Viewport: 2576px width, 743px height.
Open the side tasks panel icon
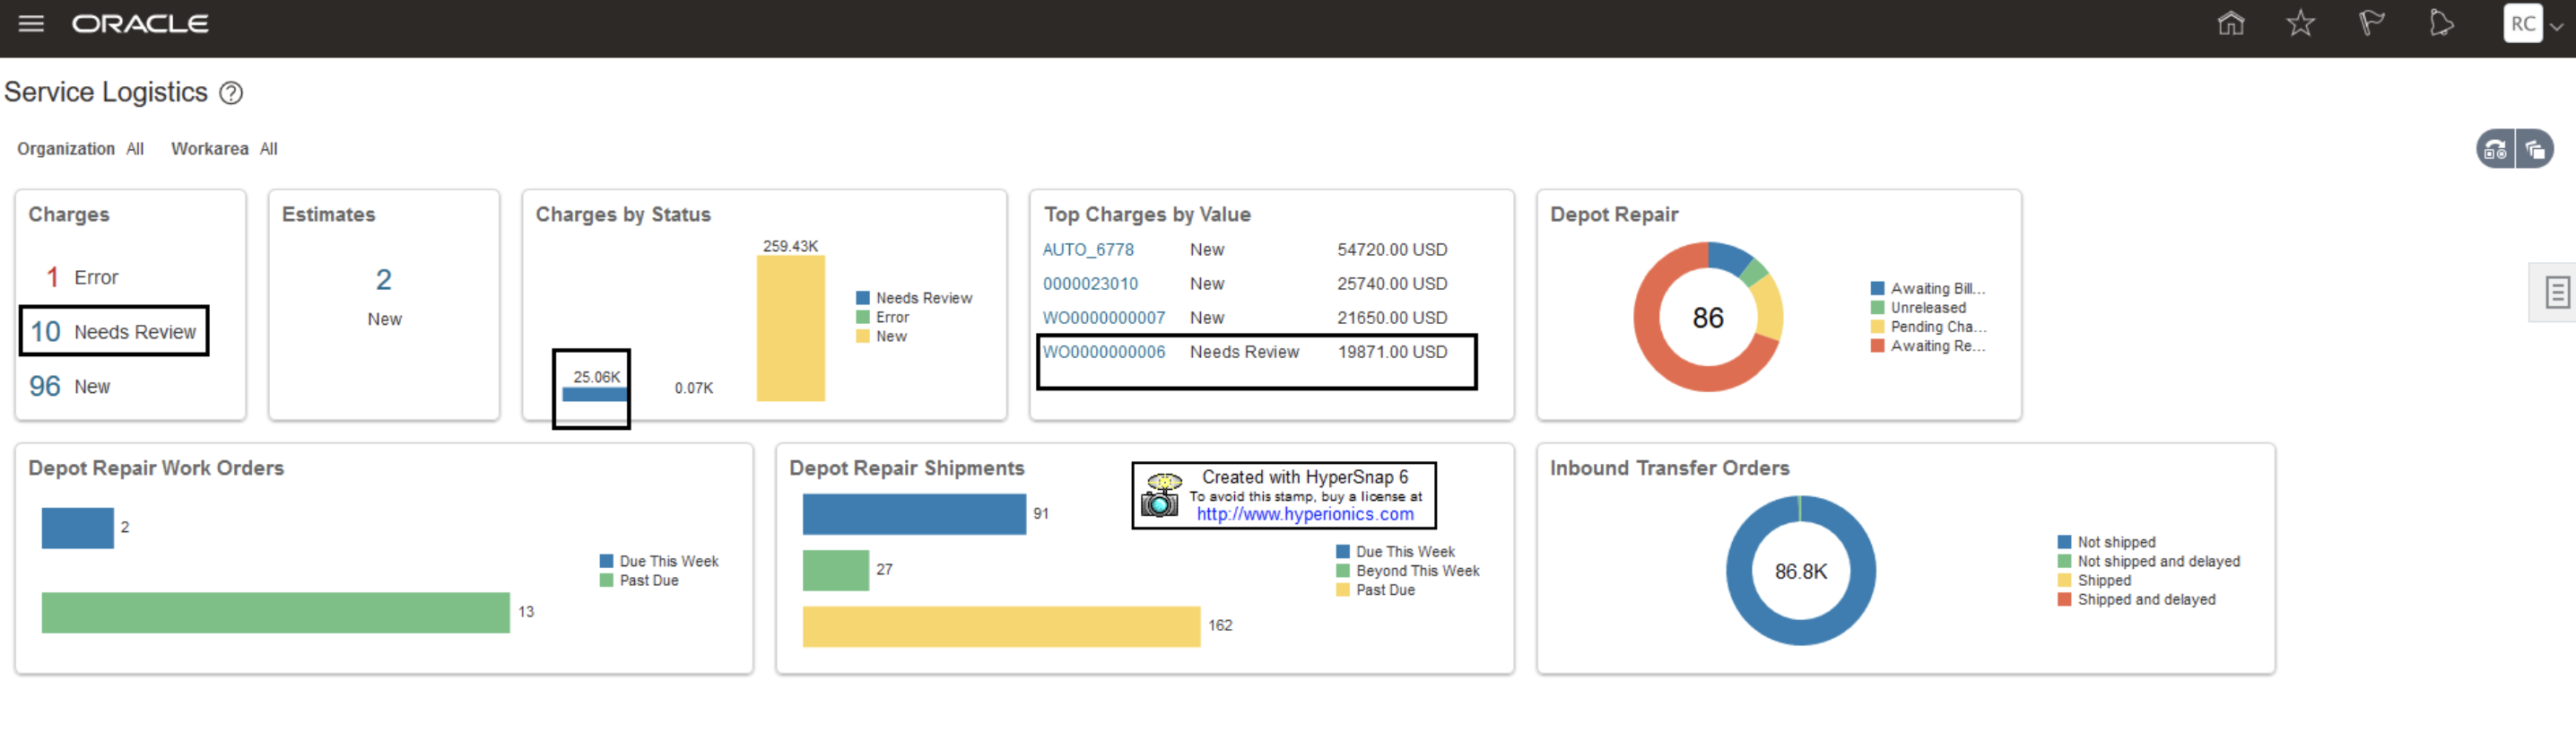2557,293
